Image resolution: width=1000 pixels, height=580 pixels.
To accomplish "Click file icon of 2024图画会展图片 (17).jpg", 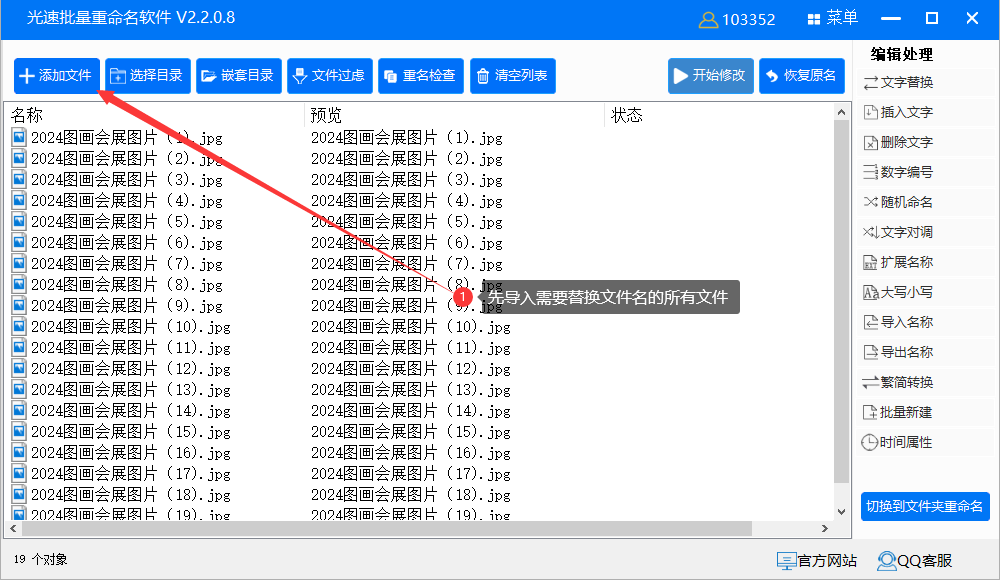I will [19, 474].
